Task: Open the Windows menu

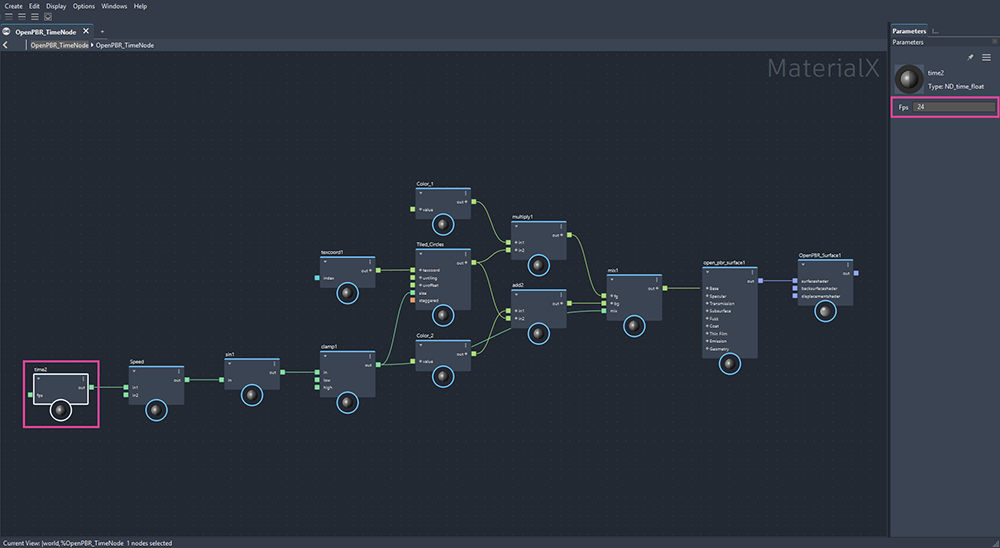Action: (x=114, y=6)
